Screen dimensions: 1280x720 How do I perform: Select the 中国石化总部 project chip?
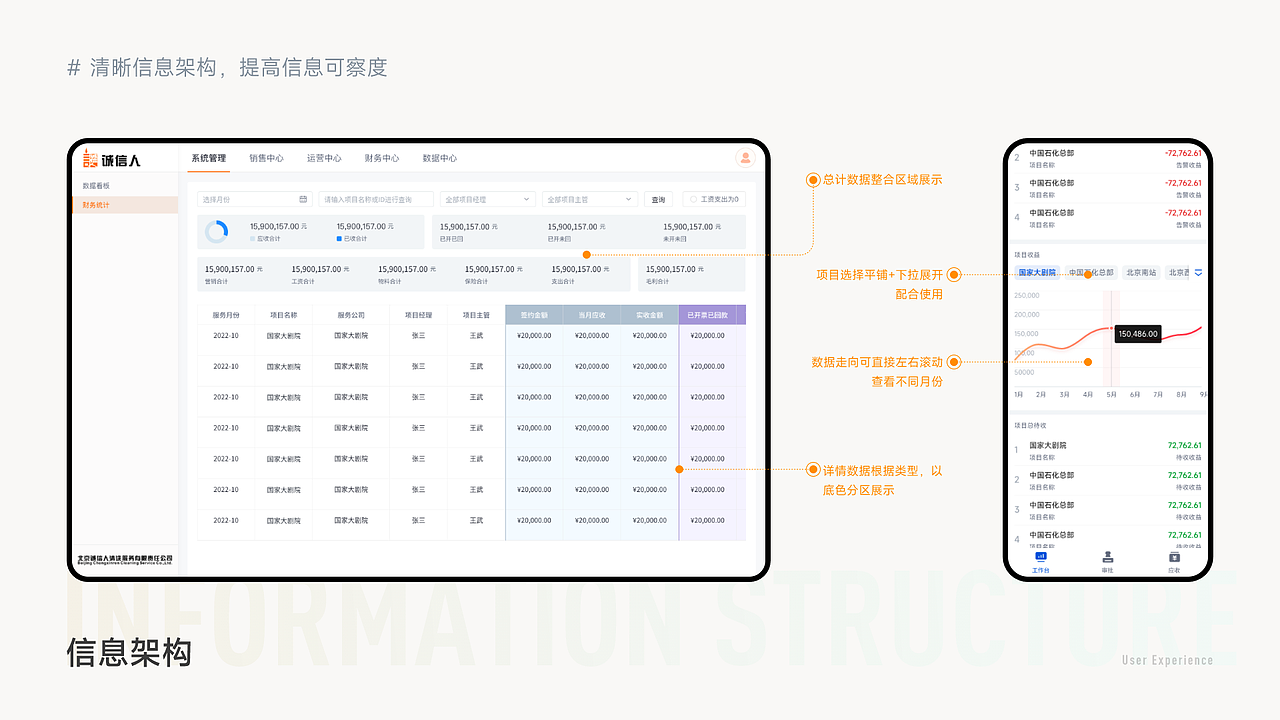(x=1091, y=272)
